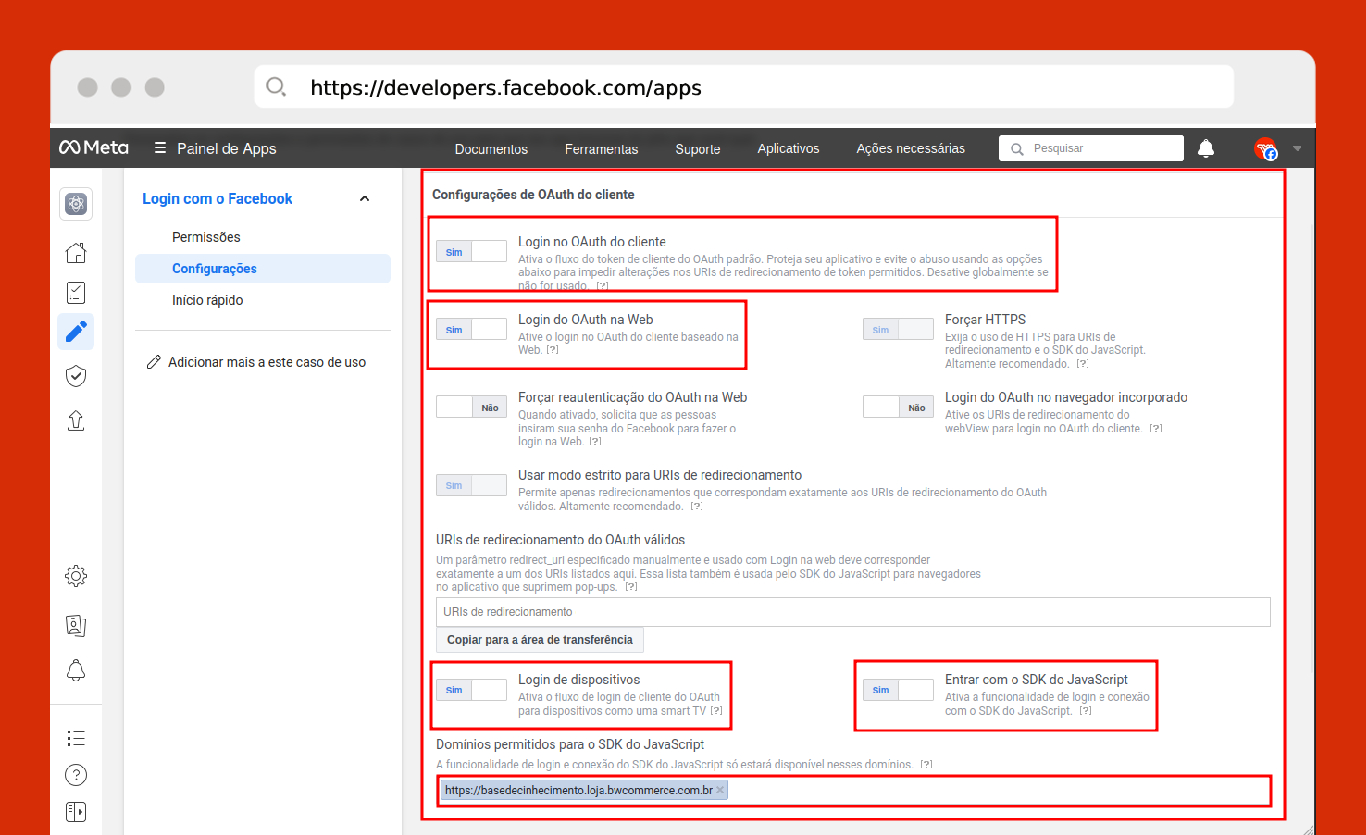
Task: Click the magnifier icon in the Pesquisar box
Action: click(x=1017, y=149)
